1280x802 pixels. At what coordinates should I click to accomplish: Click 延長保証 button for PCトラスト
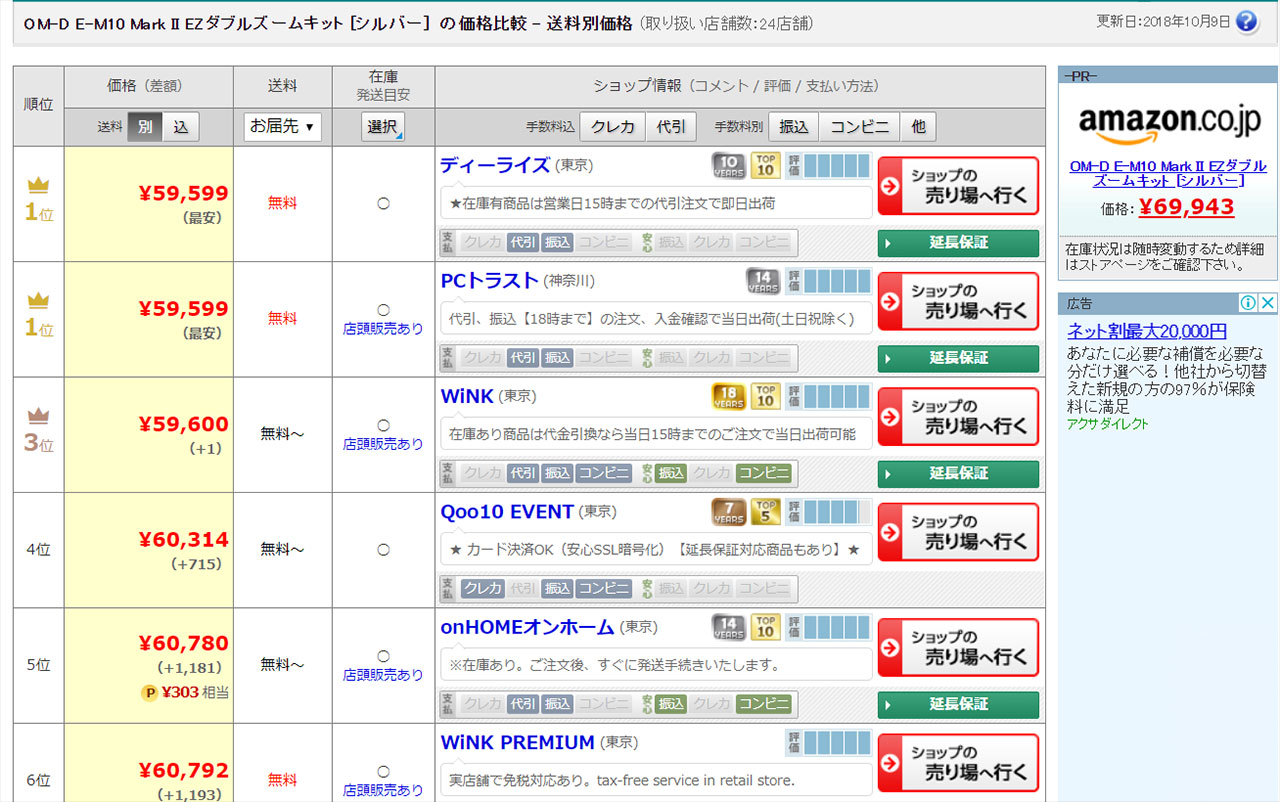click(x=958, y=358)
